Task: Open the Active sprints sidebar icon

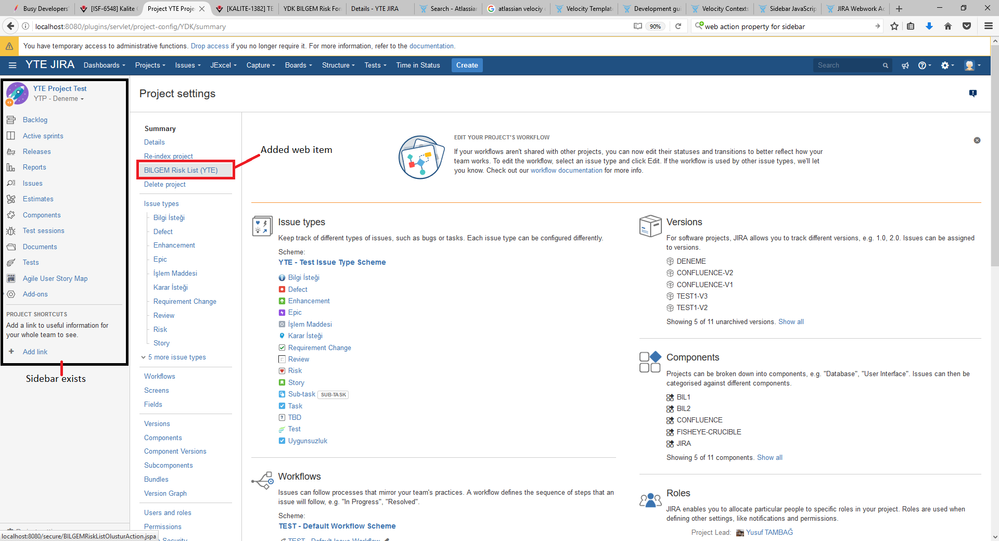Action: click(x=11, y=136)
